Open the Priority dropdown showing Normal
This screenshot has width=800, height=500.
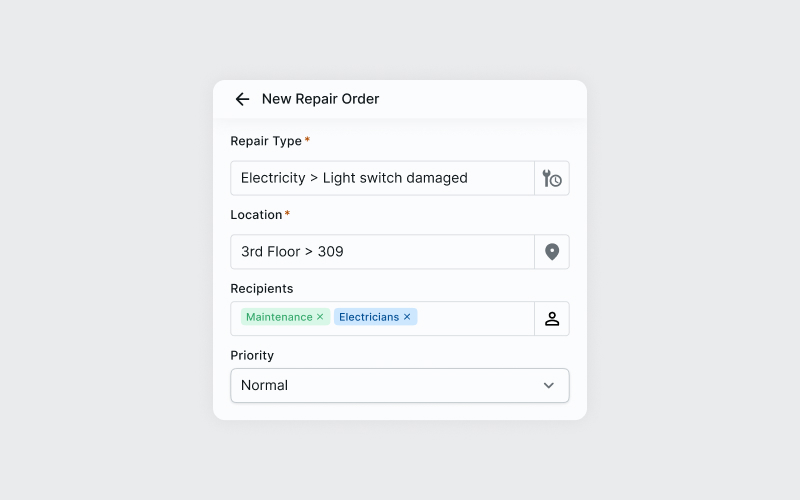tap(390, 385)
